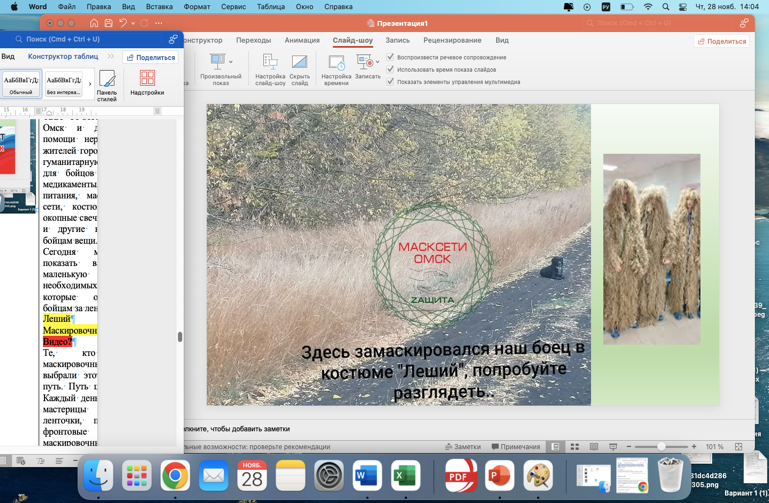Click the slide caption text about Леший

(443, 371)
